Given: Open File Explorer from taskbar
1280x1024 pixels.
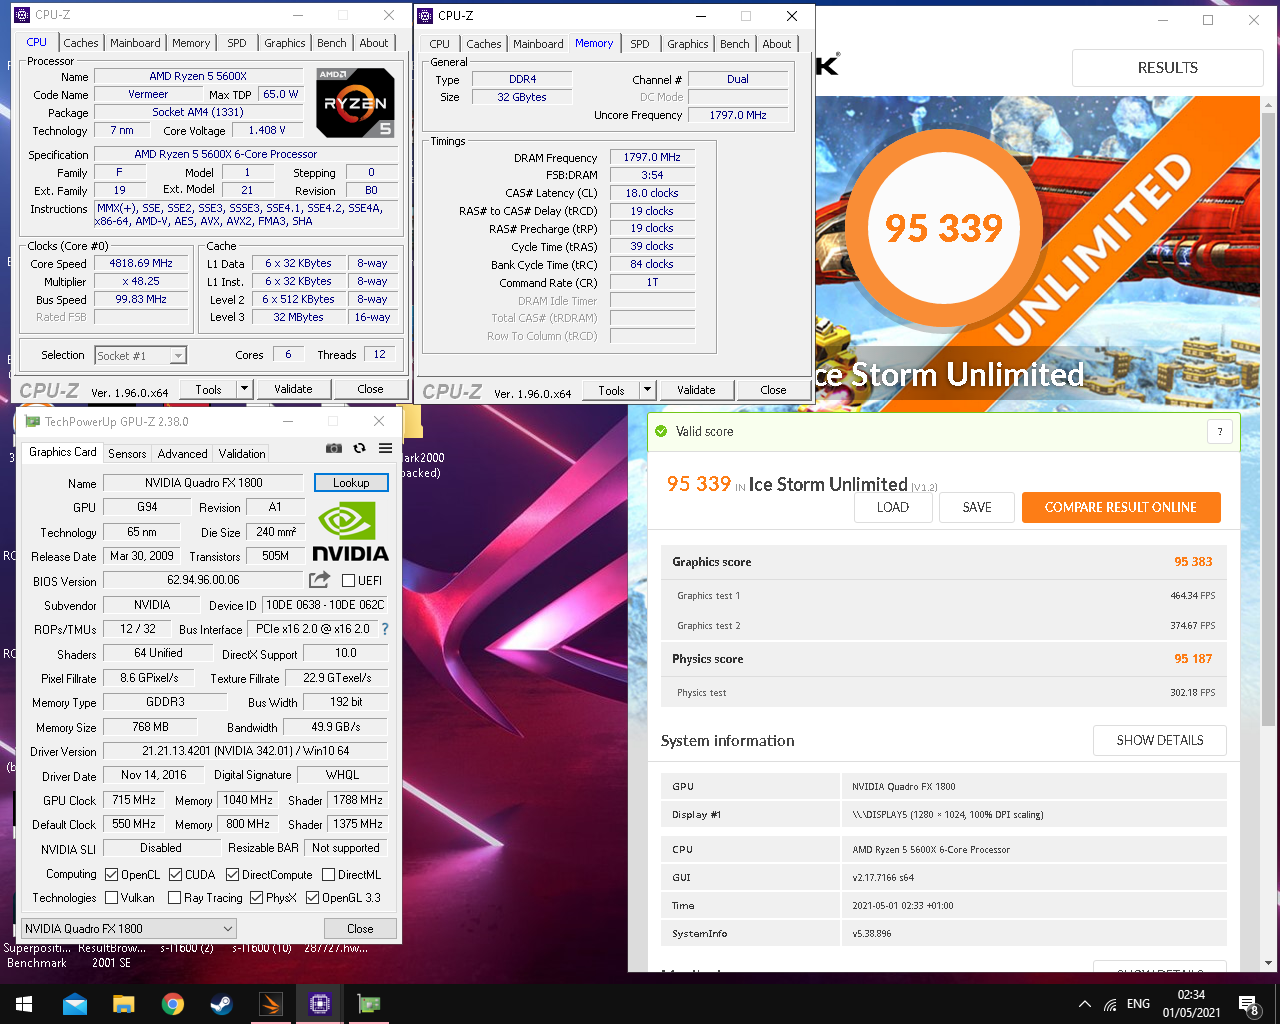Looking at the screenshot, I should (x=124, y=1004).
